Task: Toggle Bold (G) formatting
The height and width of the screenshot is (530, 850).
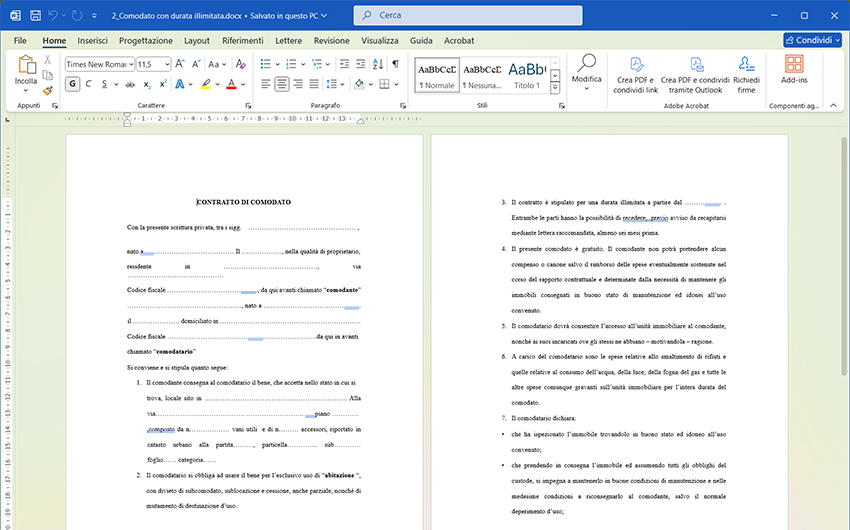Action: (73, 84)
